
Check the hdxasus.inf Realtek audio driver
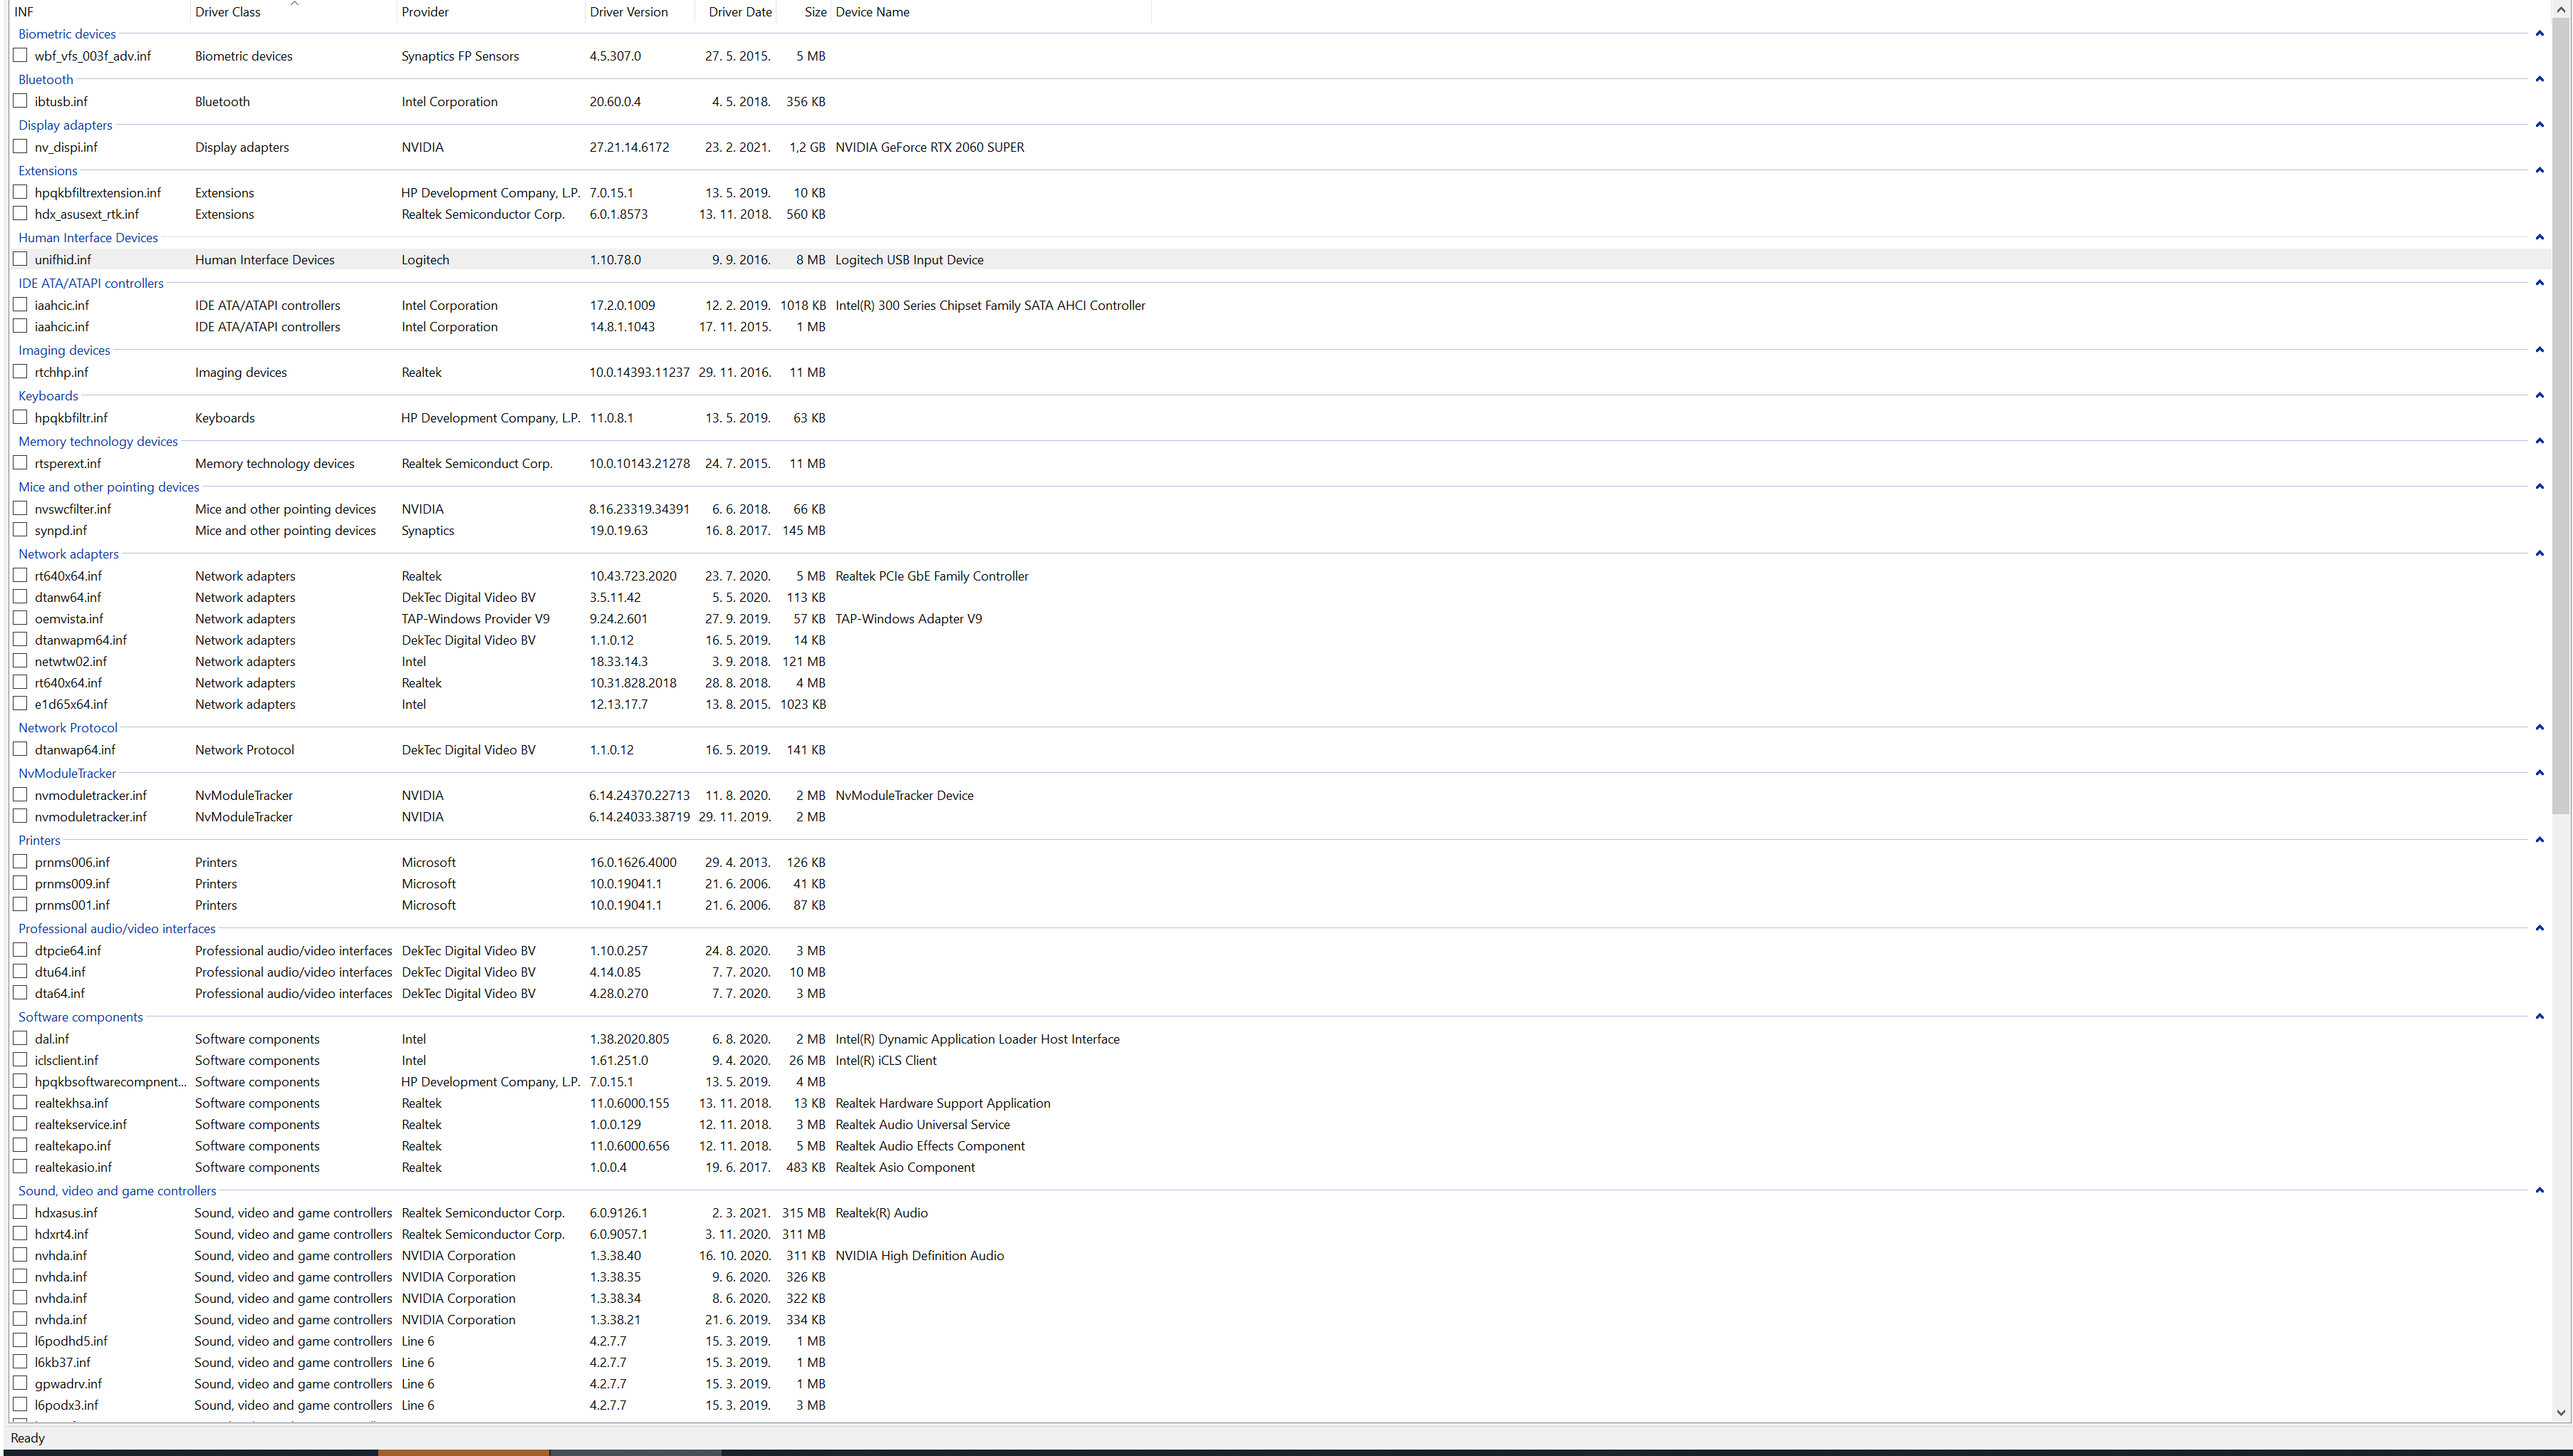click(20, 1212)
